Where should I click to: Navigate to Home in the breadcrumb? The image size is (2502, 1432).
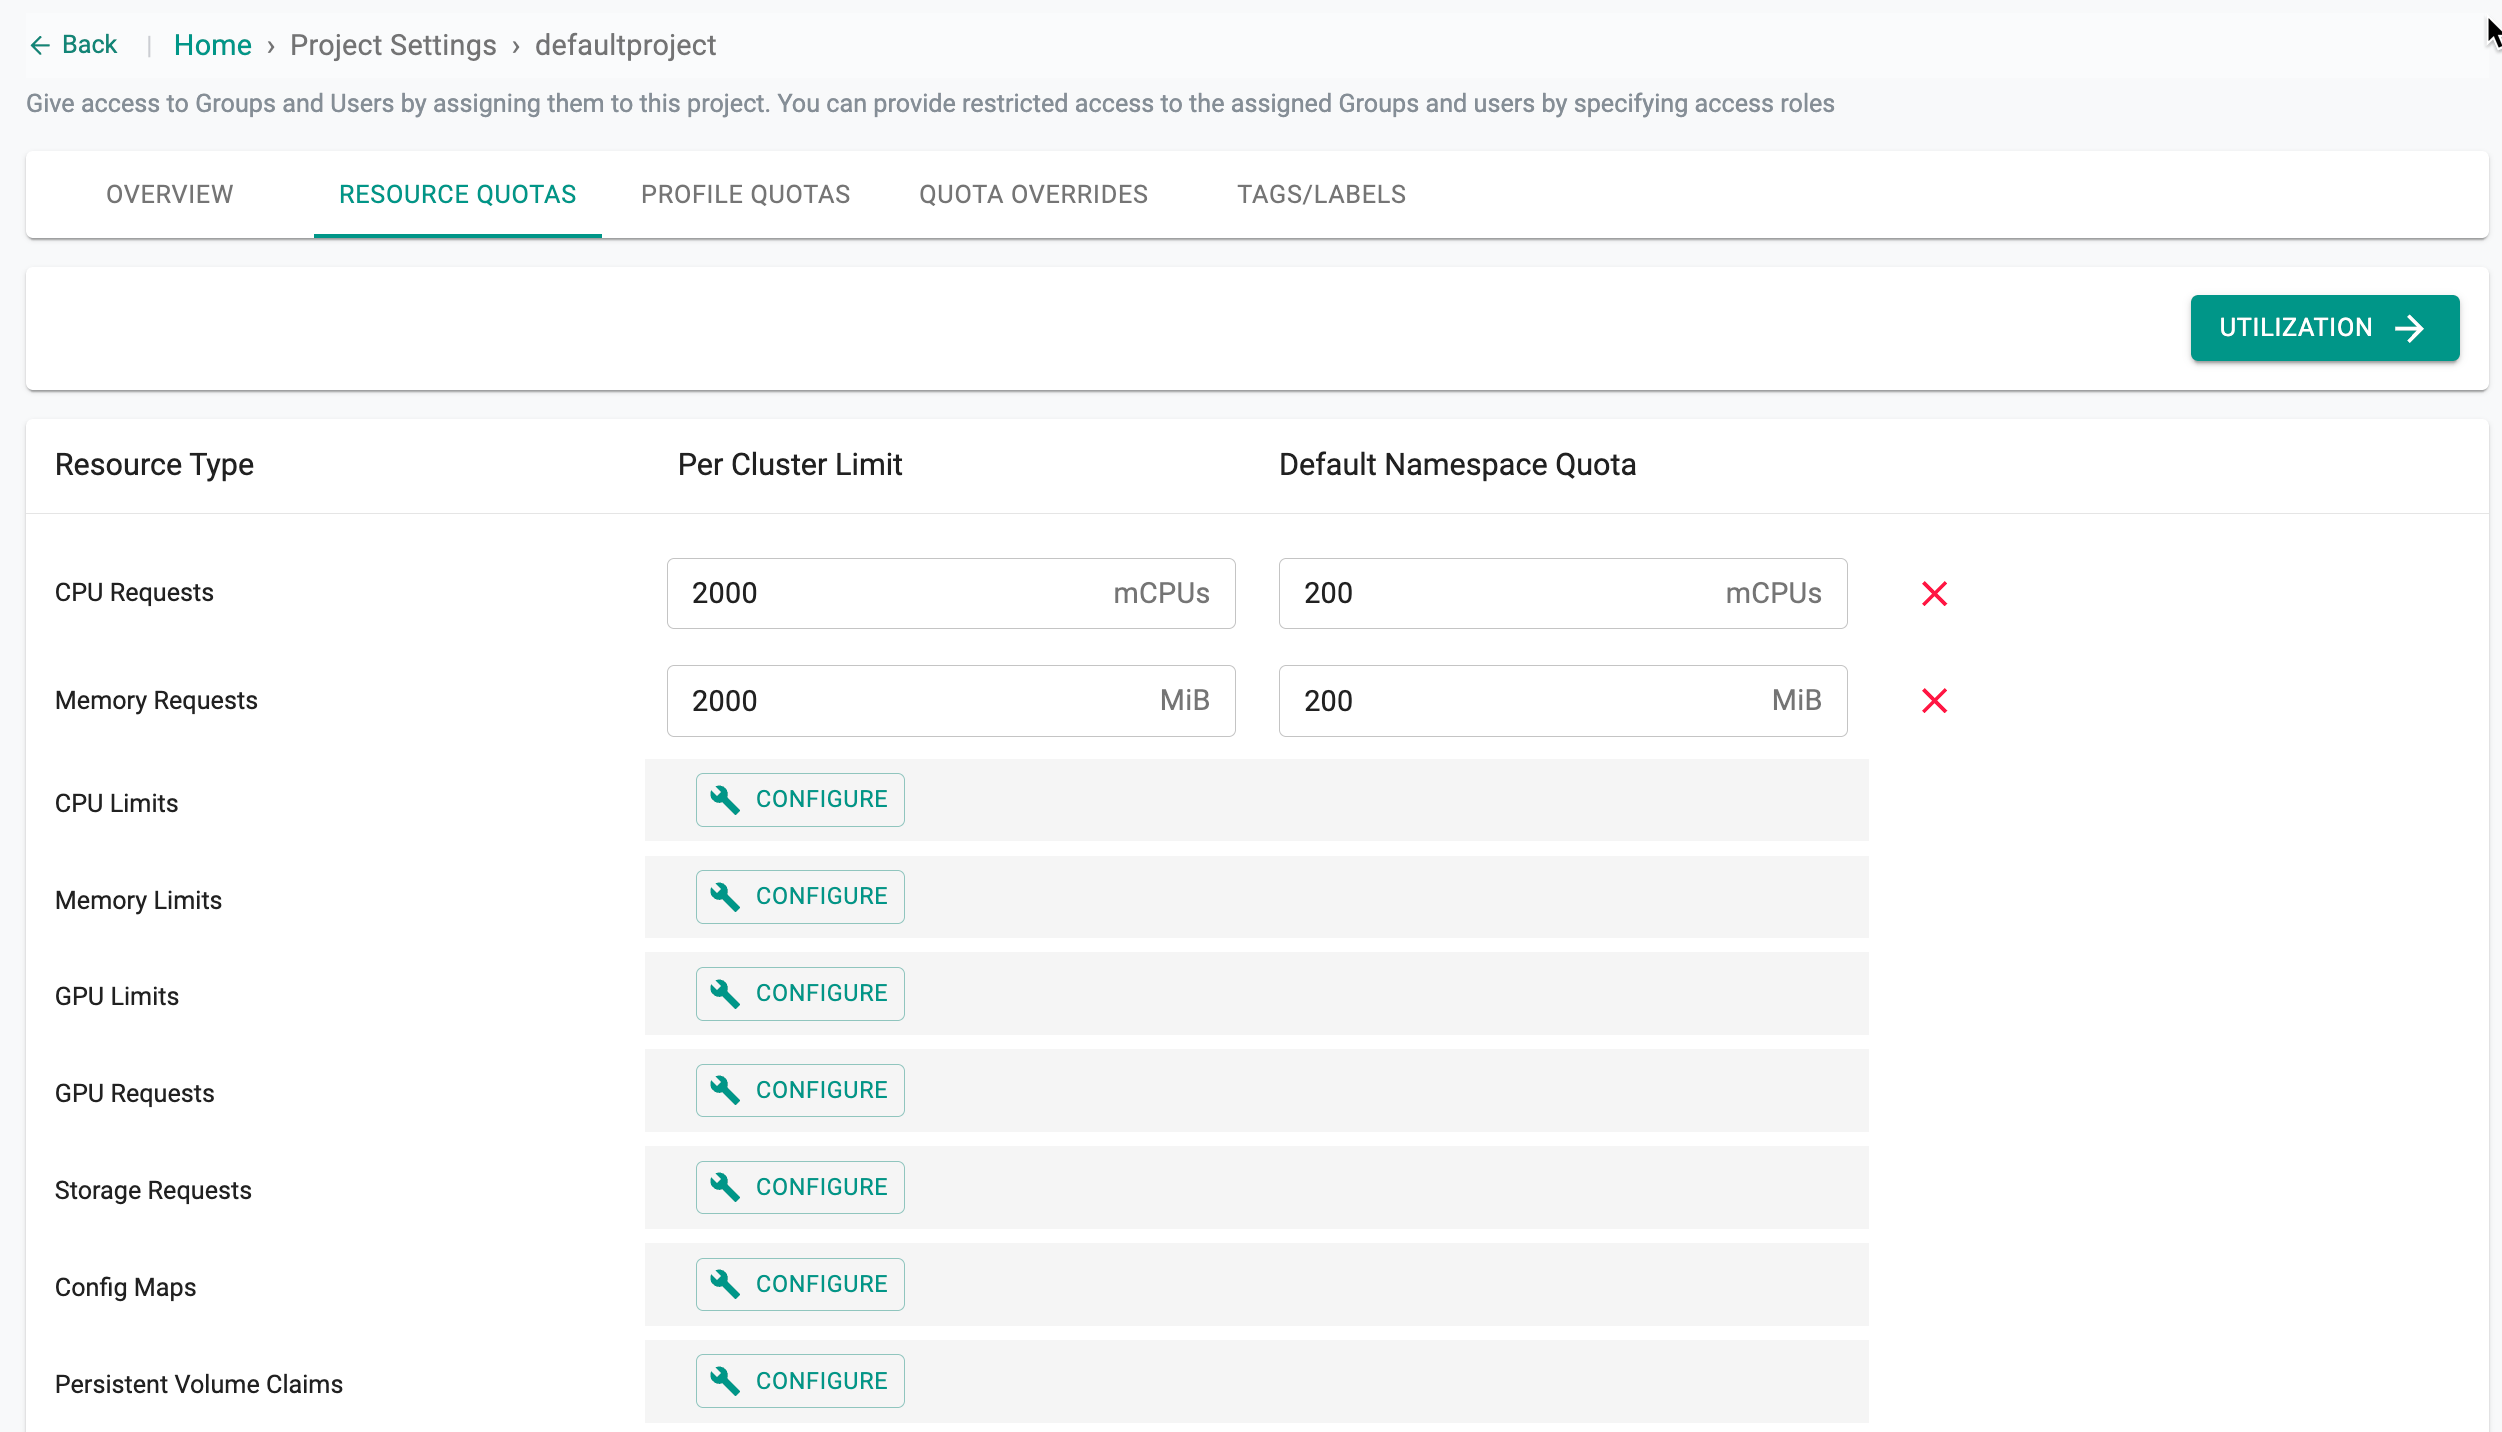[x=213, y=45]
